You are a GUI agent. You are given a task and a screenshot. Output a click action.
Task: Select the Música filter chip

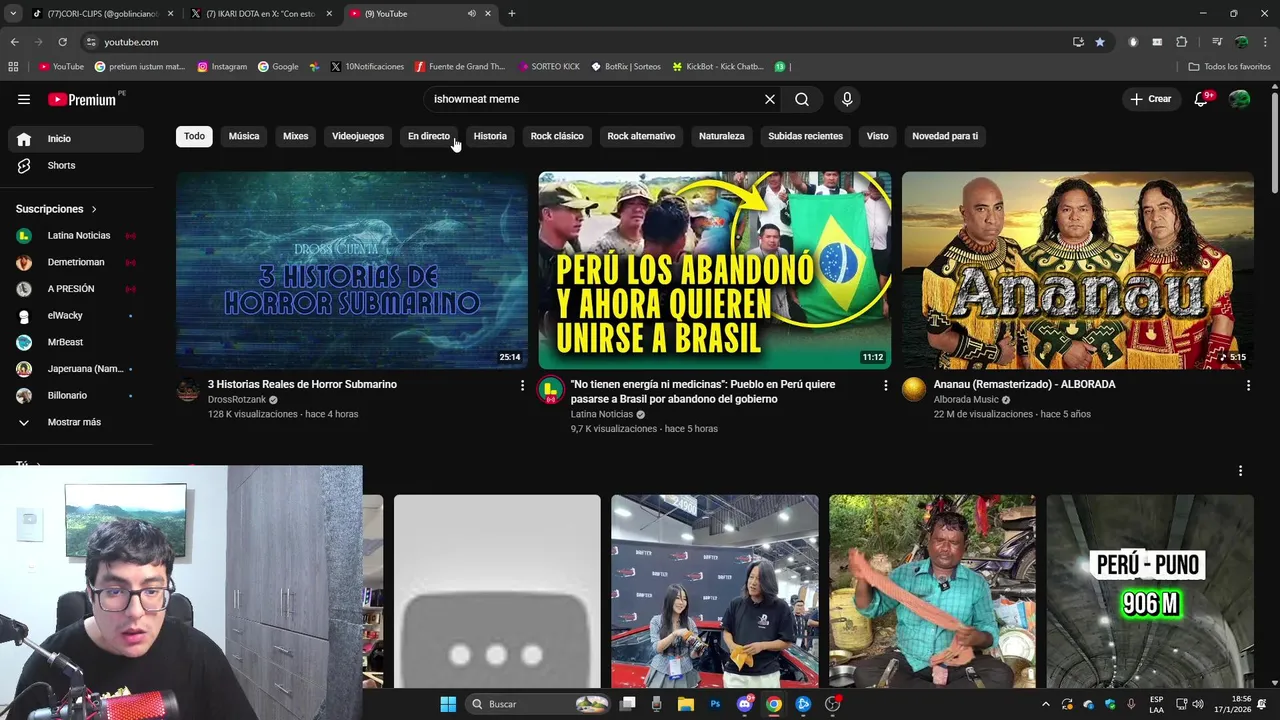click(x=244, y=136)
